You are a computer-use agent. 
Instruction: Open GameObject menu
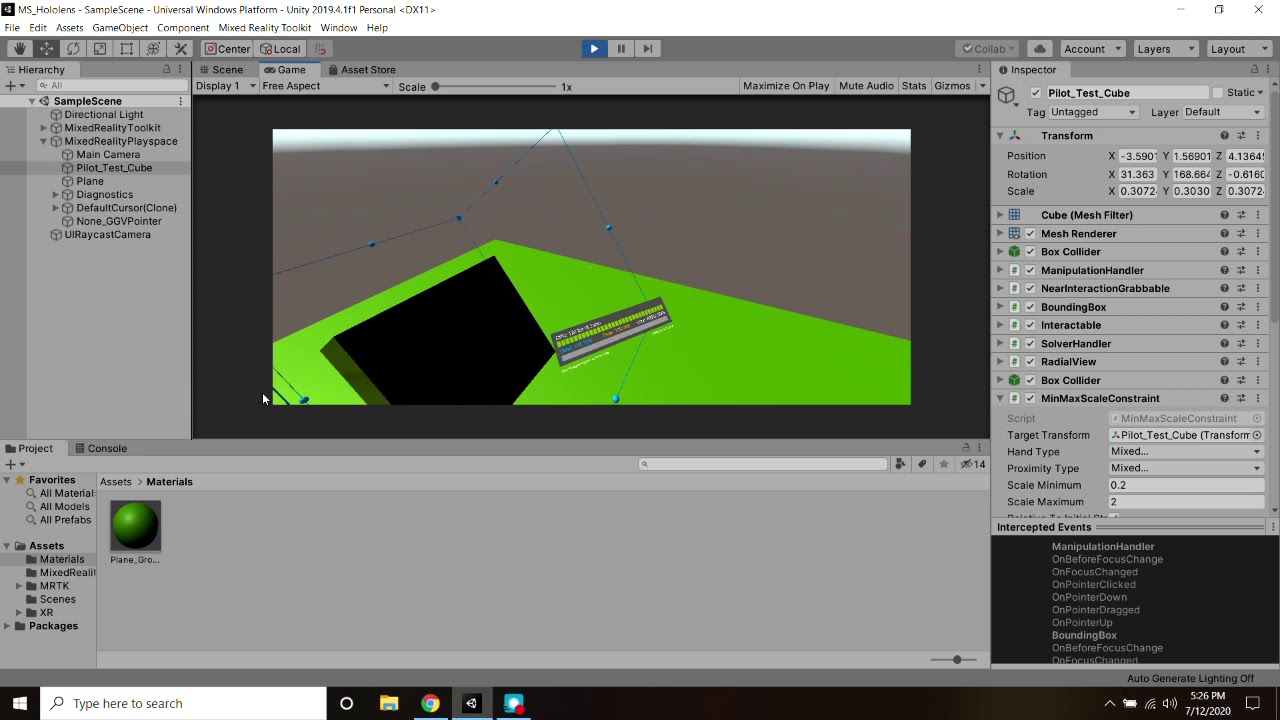[120, 27]
